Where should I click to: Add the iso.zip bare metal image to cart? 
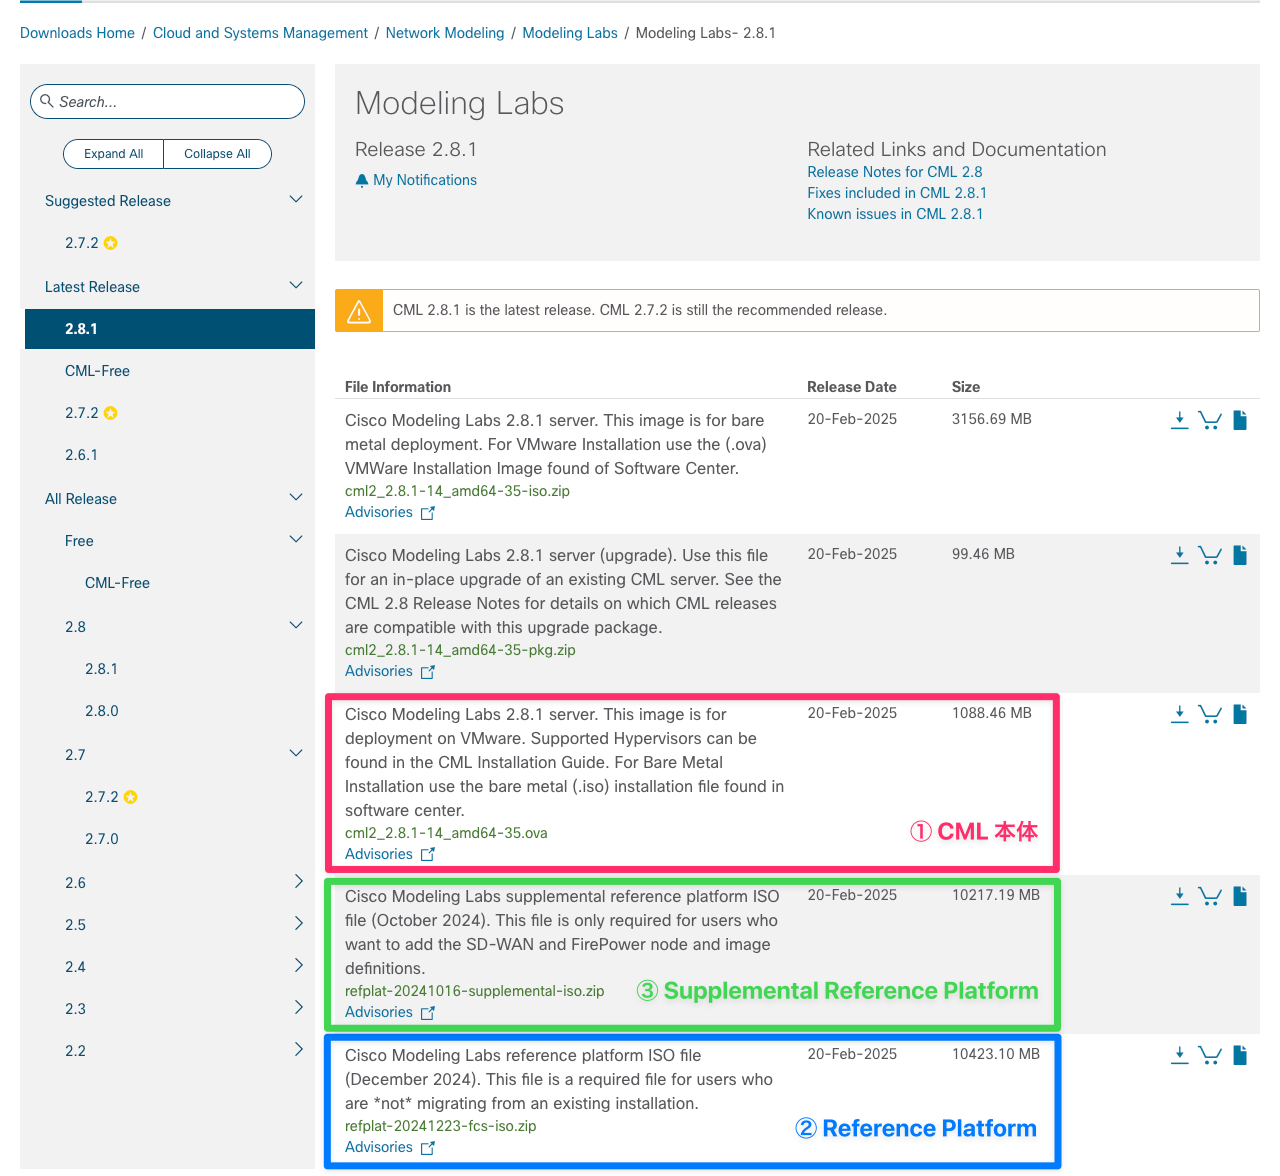click(x=1210, y=420)
